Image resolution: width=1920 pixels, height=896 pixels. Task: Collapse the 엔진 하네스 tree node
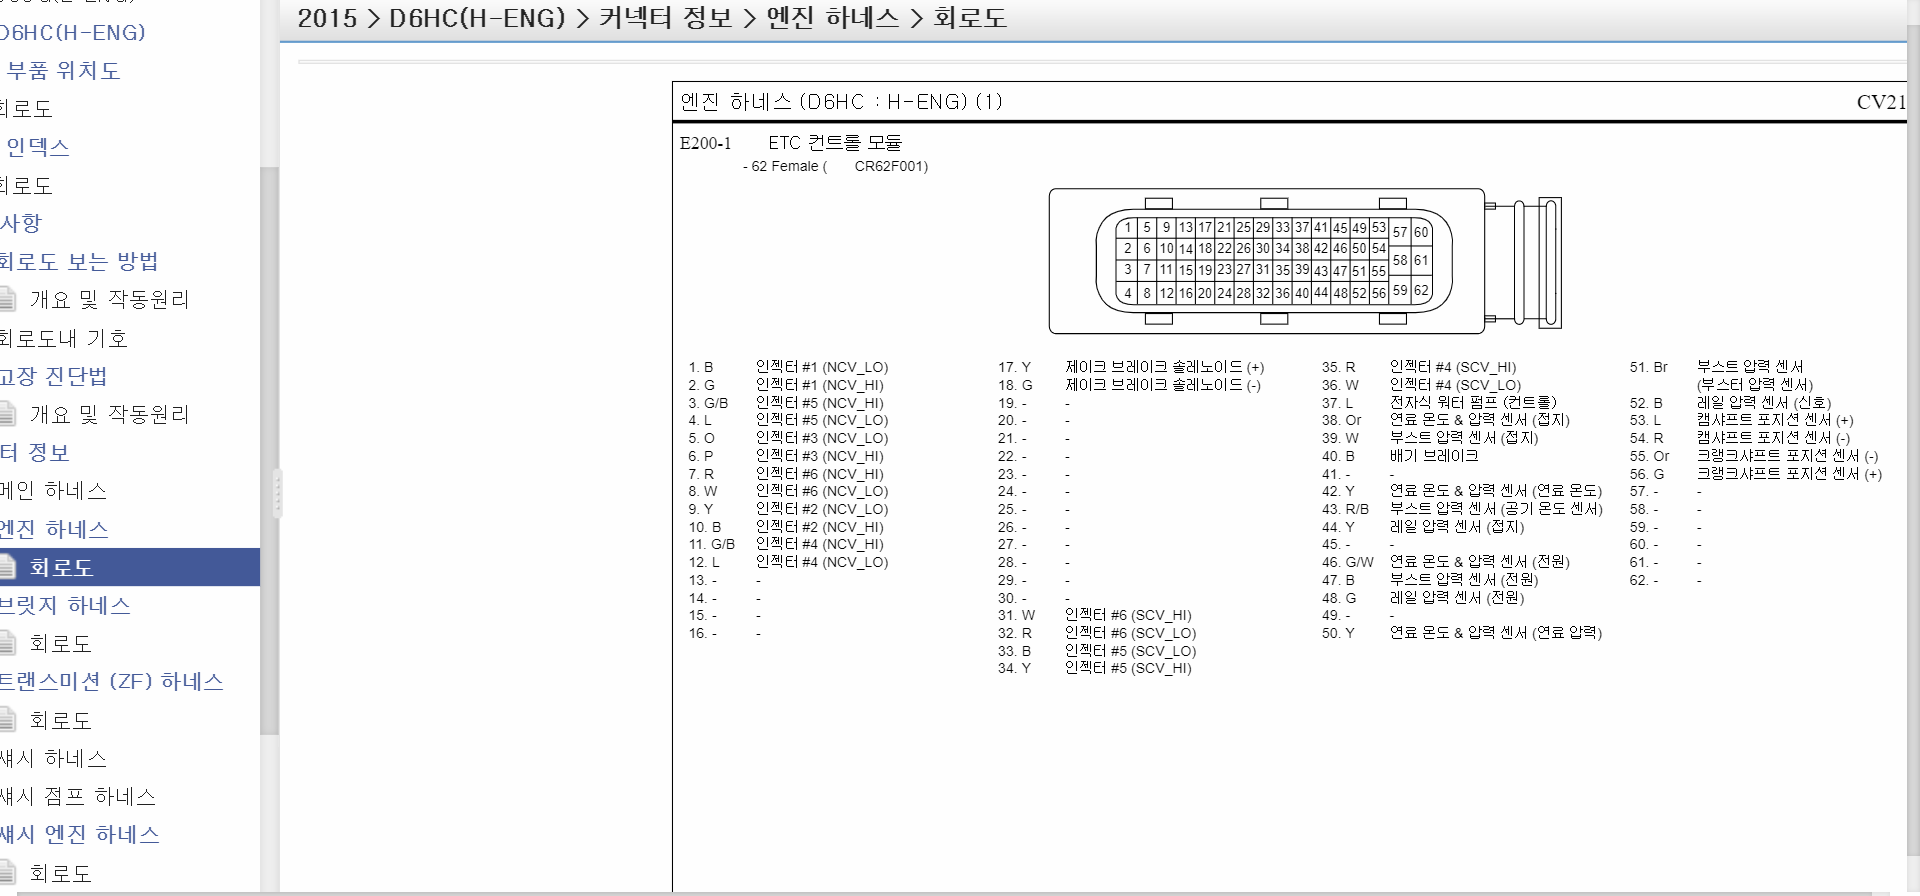(54, 530)
